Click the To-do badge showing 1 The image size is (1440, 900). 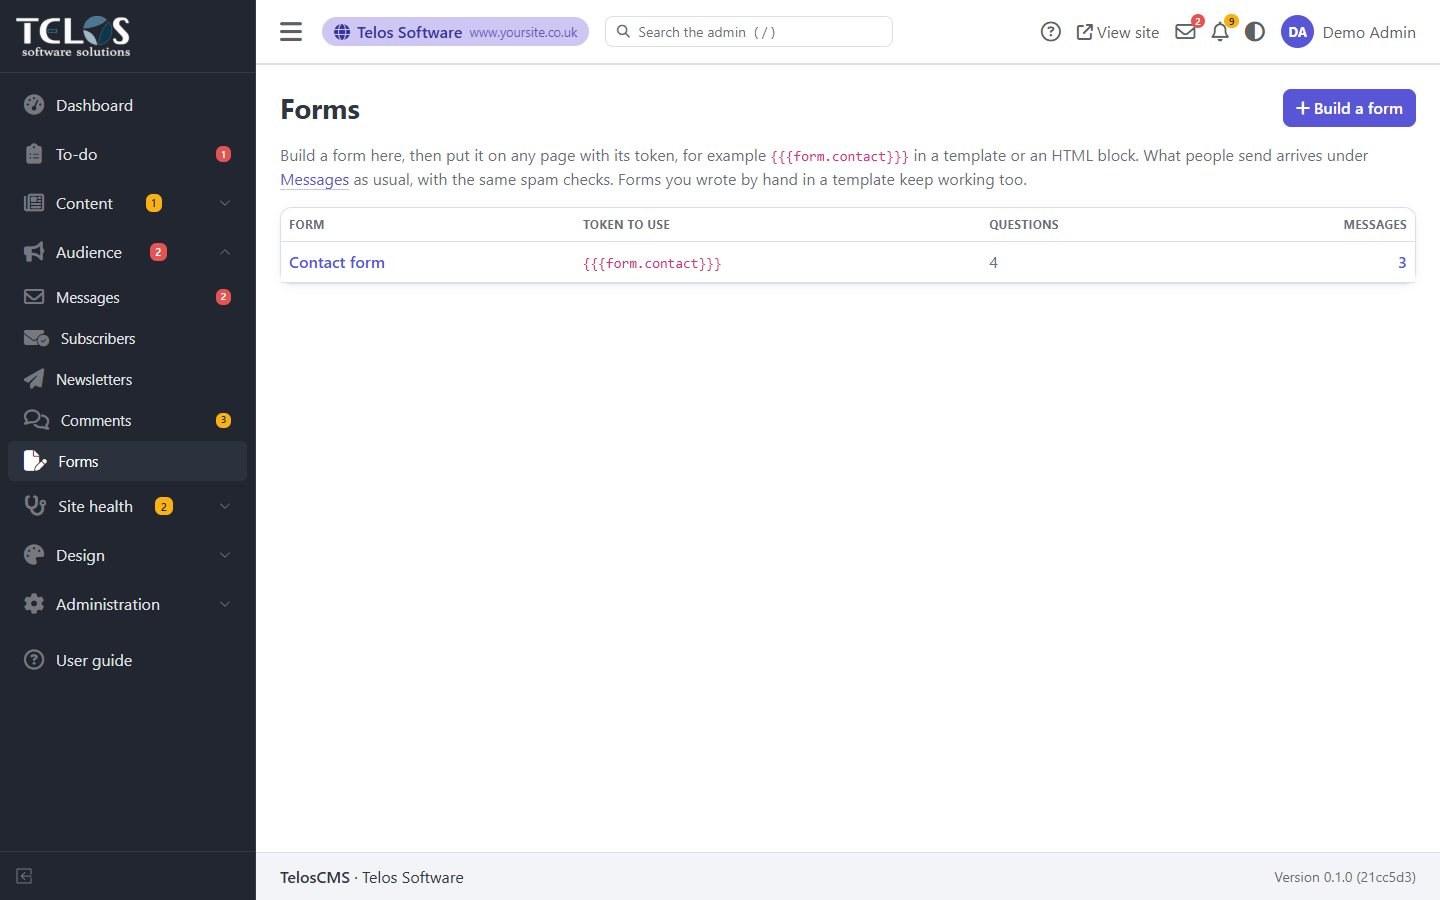pos(223,154)
